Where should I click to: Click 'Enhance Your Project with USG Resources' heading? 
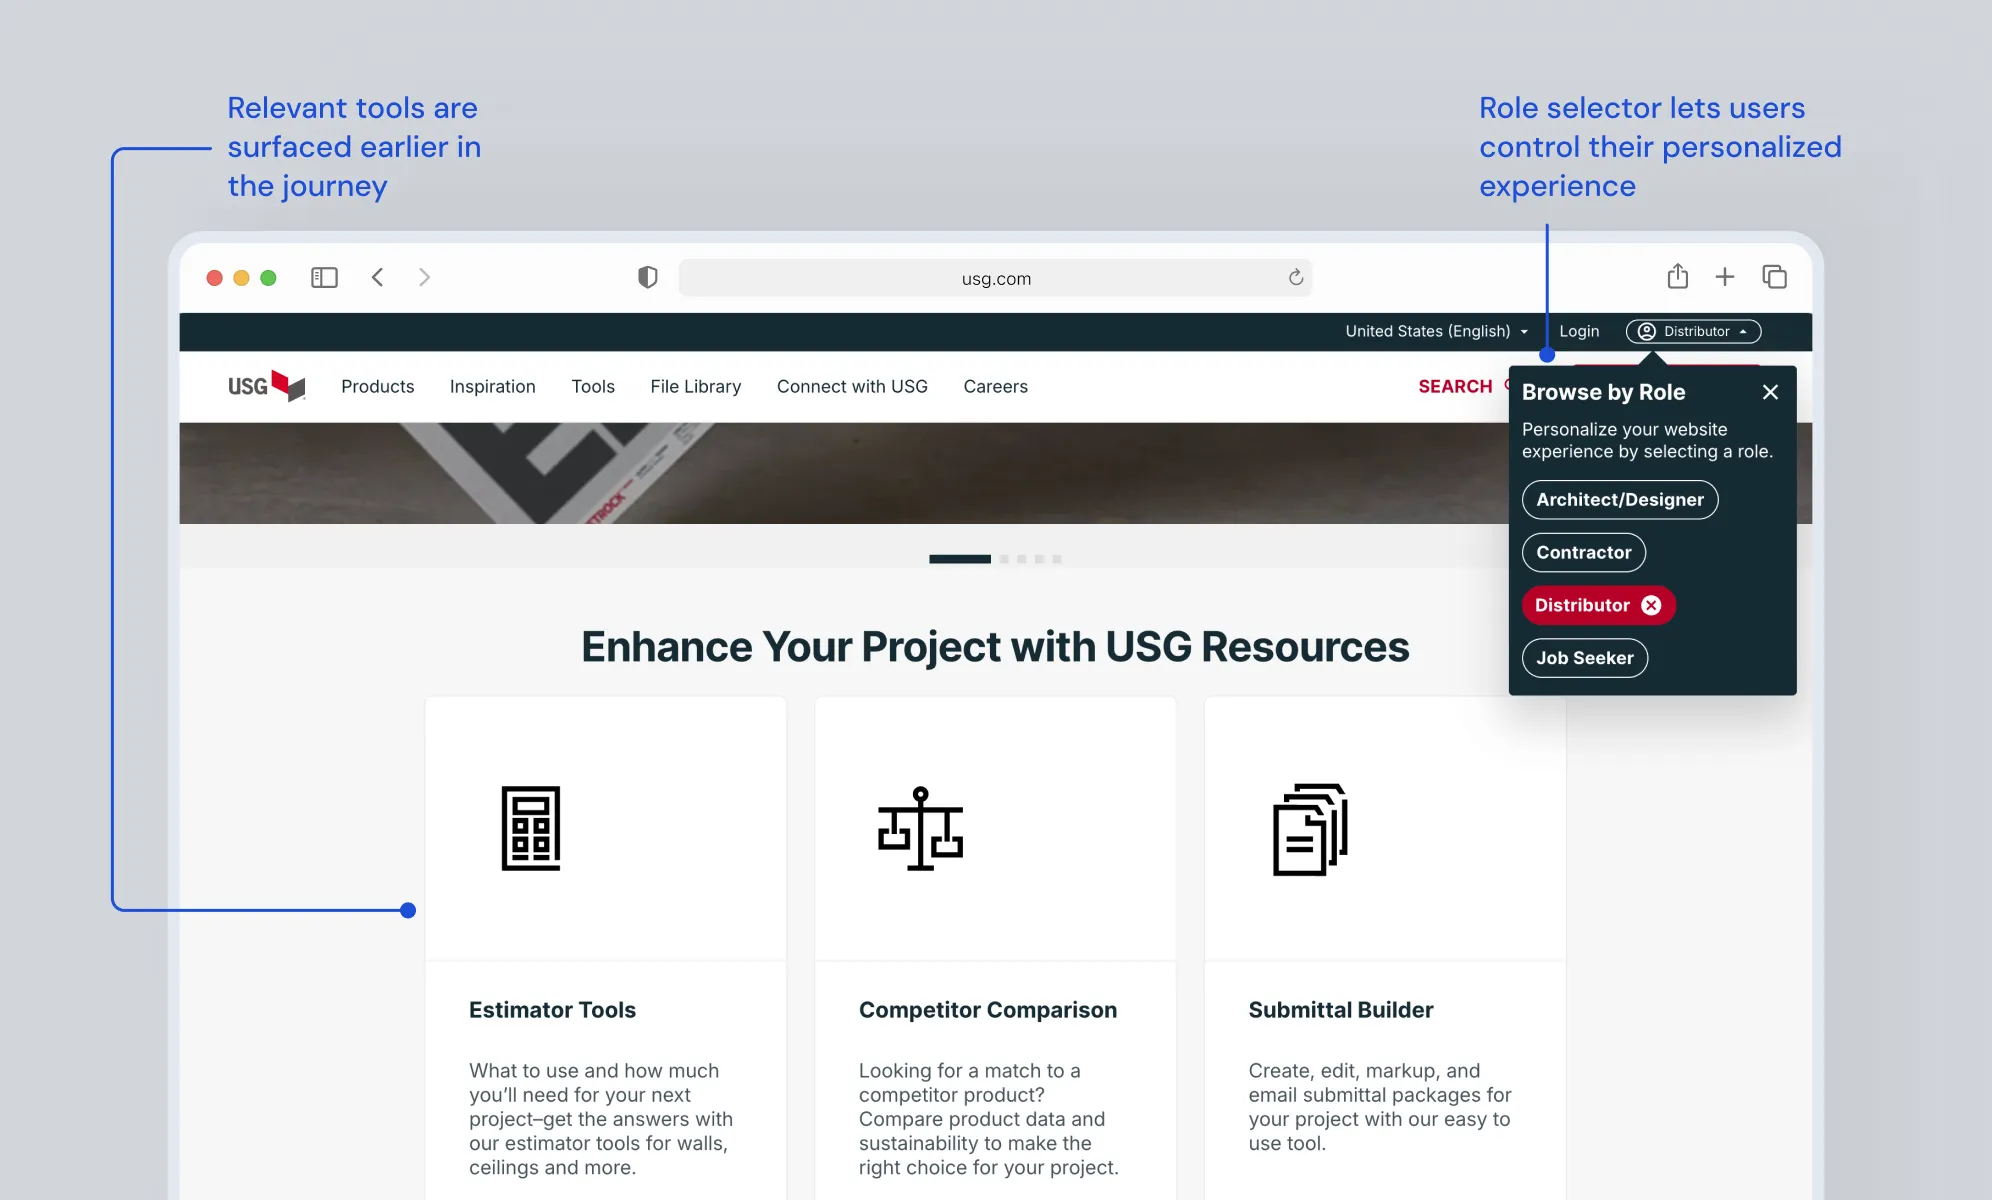(x=995, y=647)
